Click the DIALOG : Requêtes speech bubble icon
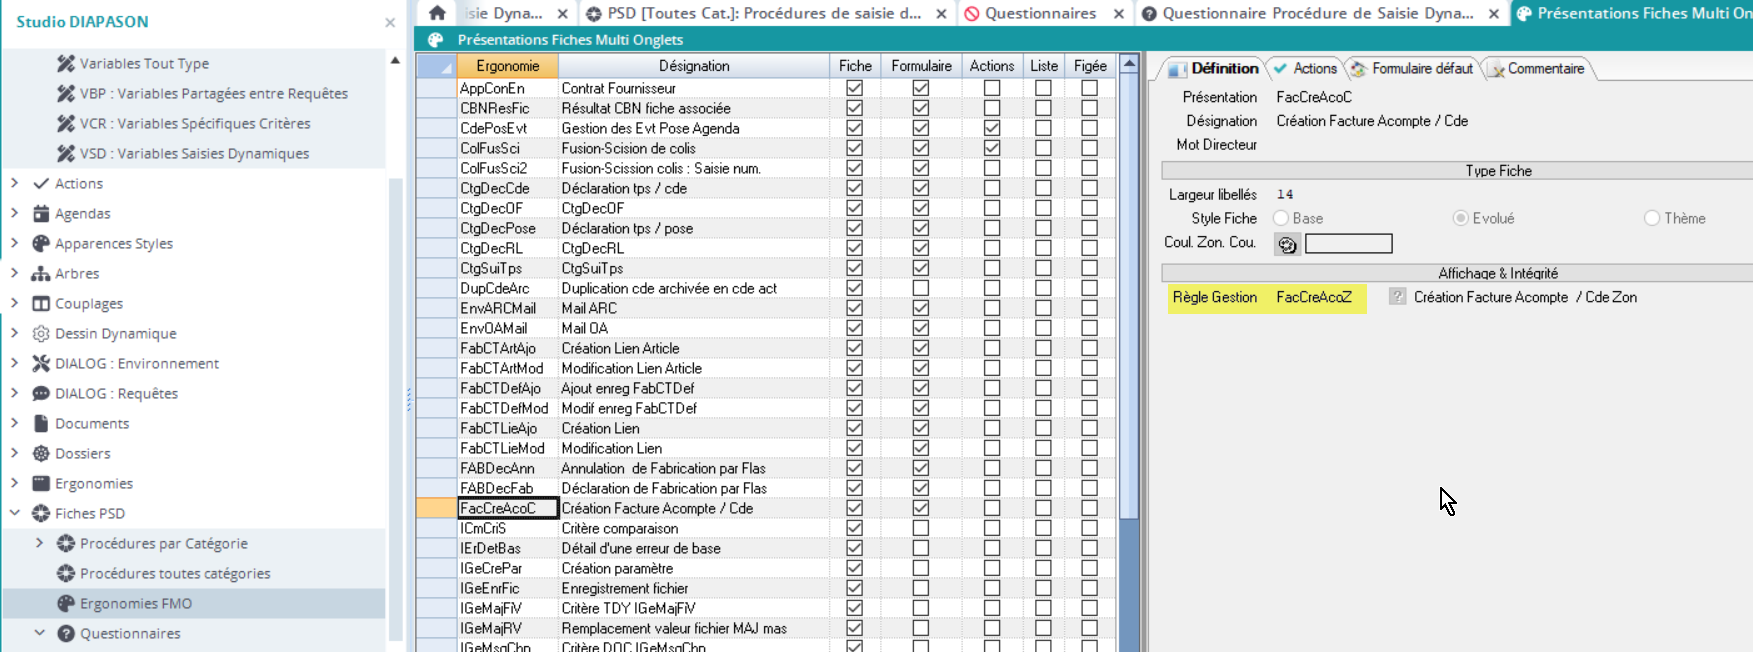 [x=41, y=393]
